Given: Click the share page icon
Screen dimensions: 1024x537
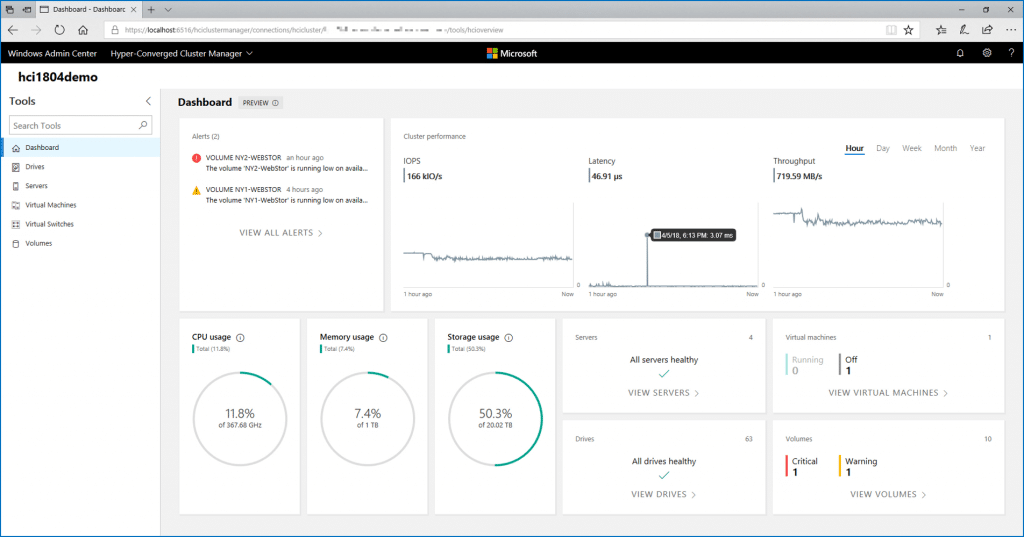Looking at the screenshot, I should 987,30.
